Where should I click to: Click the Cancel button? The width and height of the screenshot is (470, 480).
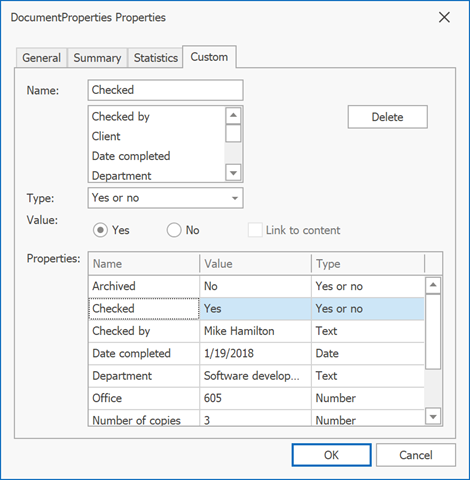tap(416, 455)
